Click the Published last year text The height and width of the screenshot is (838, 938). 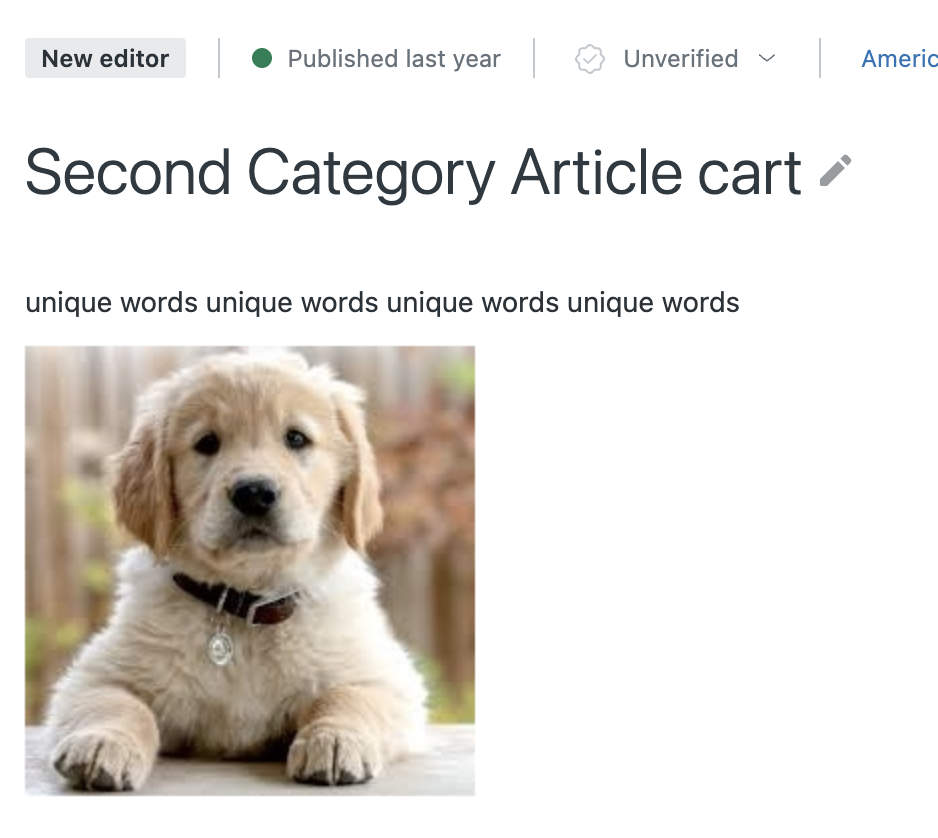394,59
